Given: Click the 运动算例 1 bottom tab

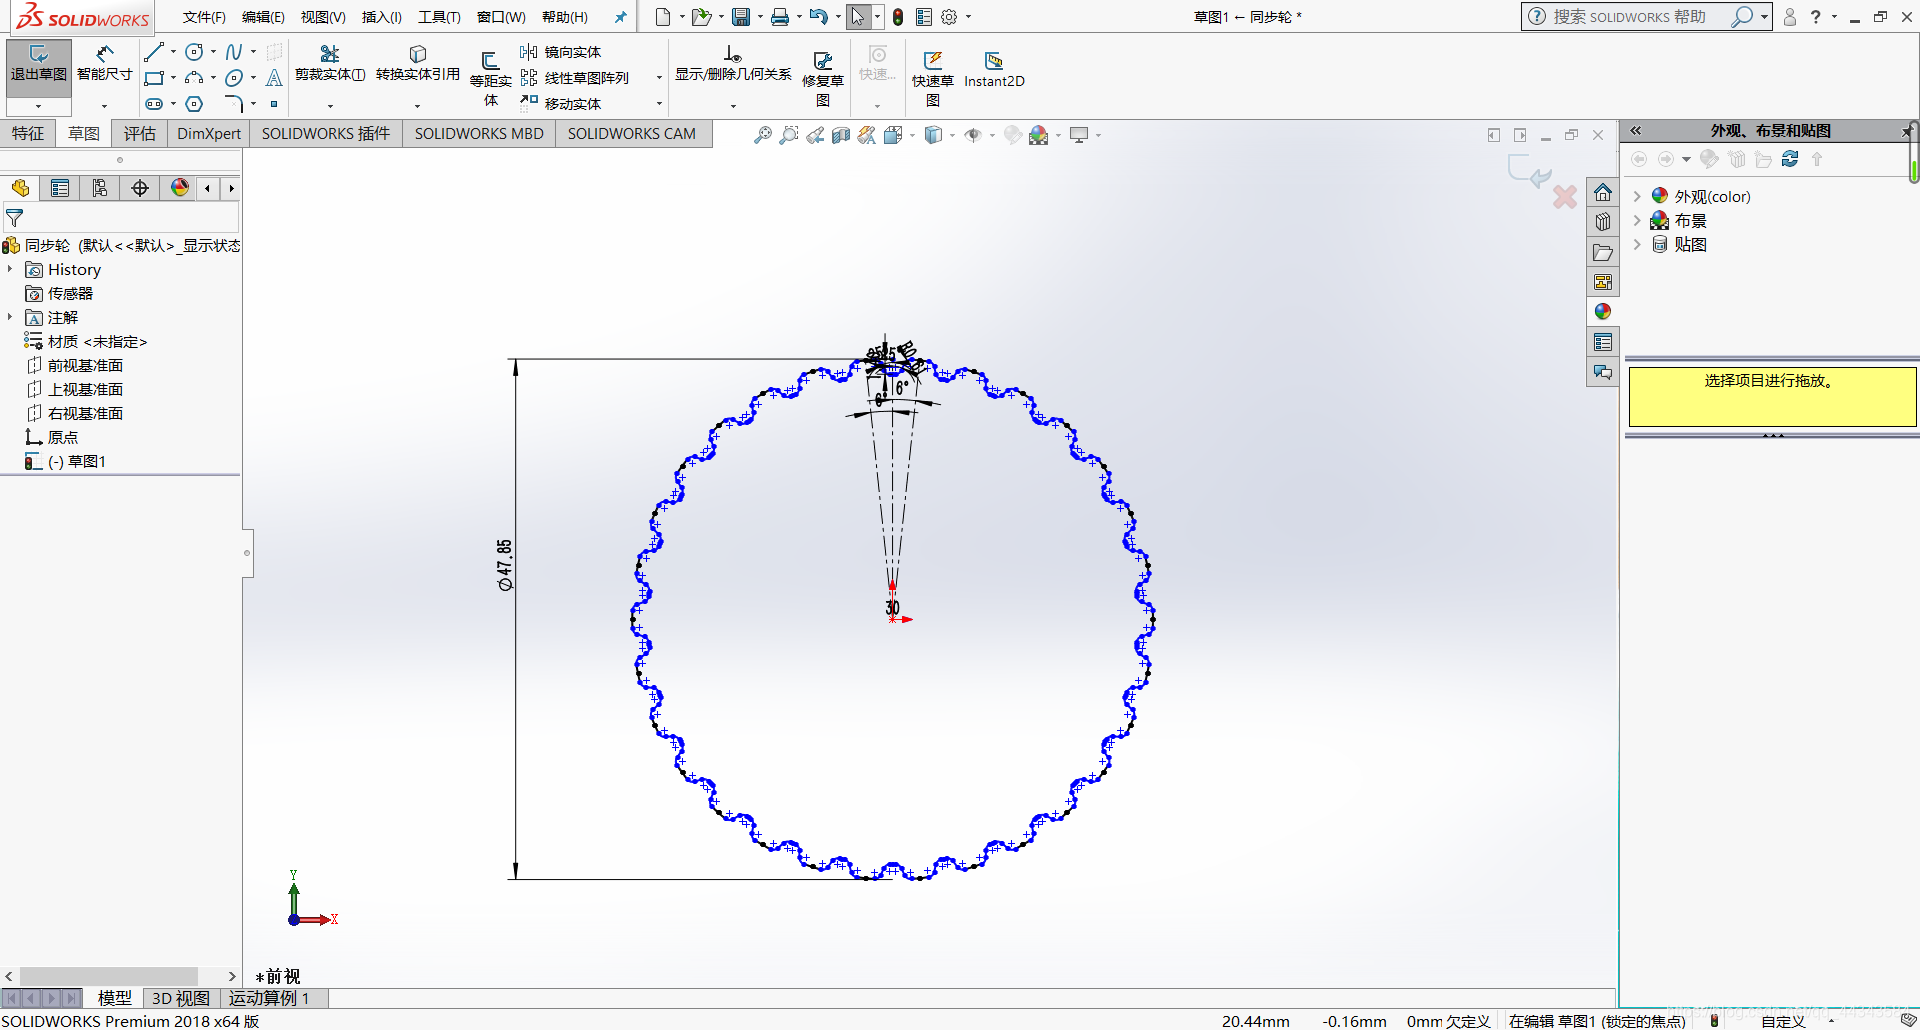Looking at the screenshot, I should point(269,998).
